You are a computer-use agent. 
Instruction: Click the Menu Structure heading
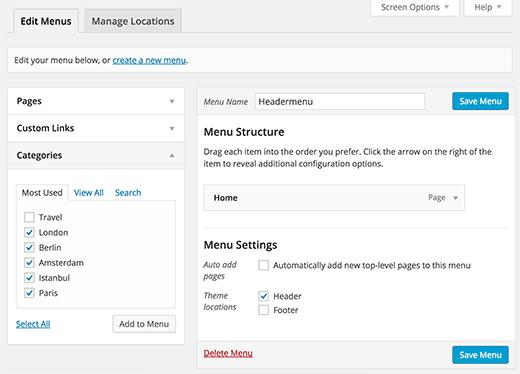[244, 132]
